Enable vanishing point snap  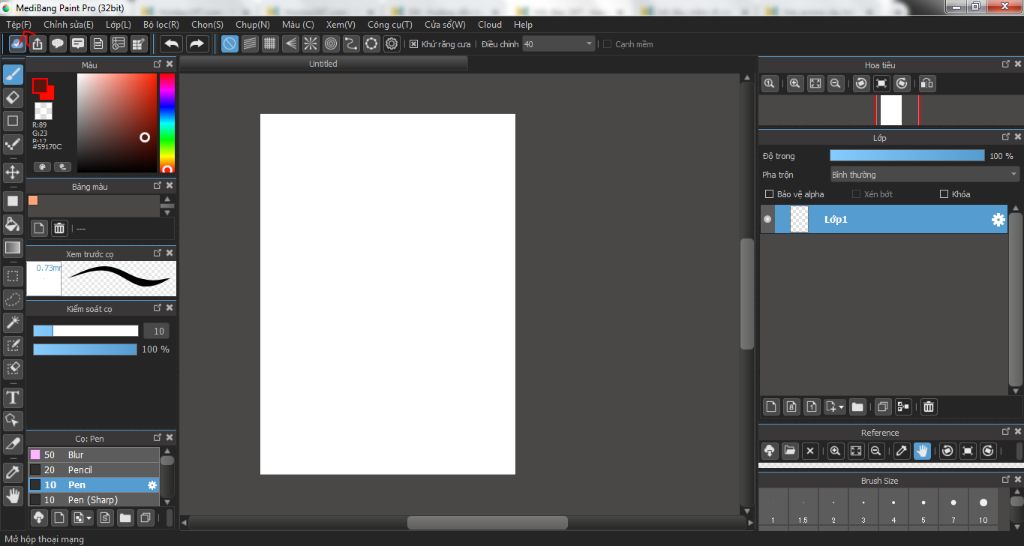tap(291, 44)
